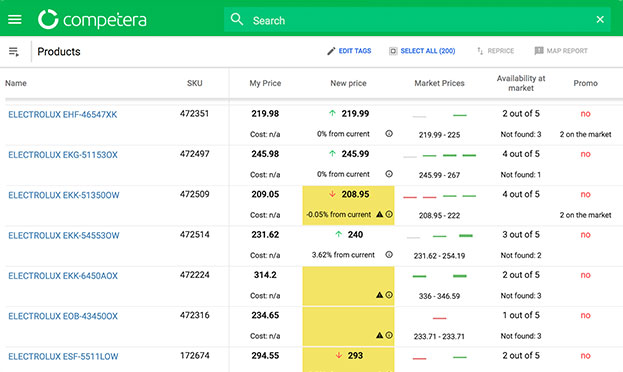The width and height of the screenshot is (623, 372).
Task: Click market price bars for 231.62 - 254.19
Action: click(x=439, y=236)
